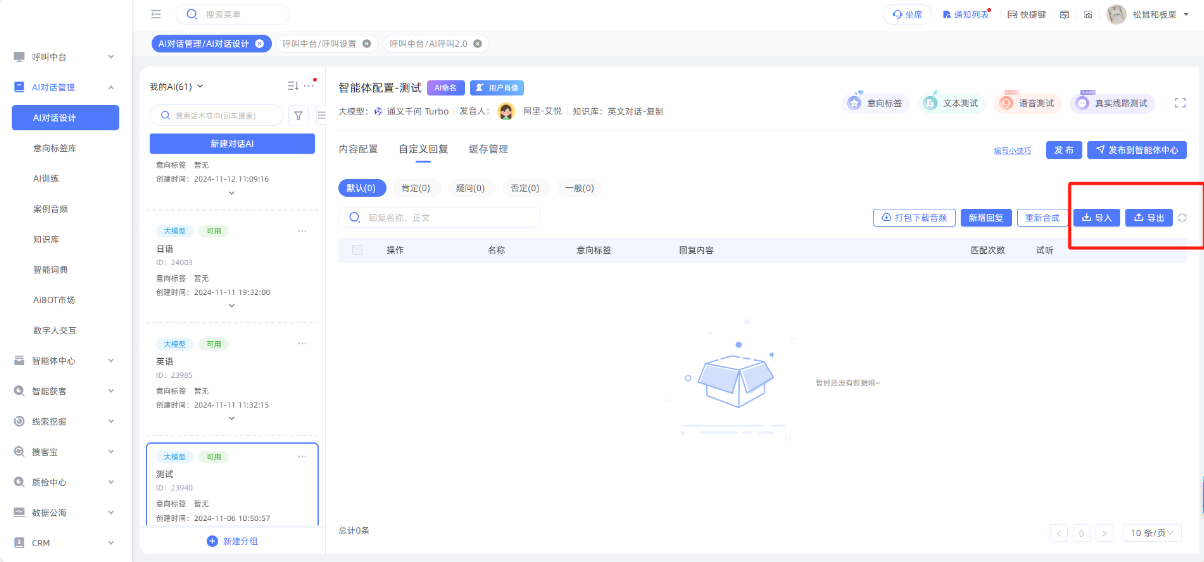Open 通知列表 notifications
This screenshot has width=1204, height=562.
[965, 14]
